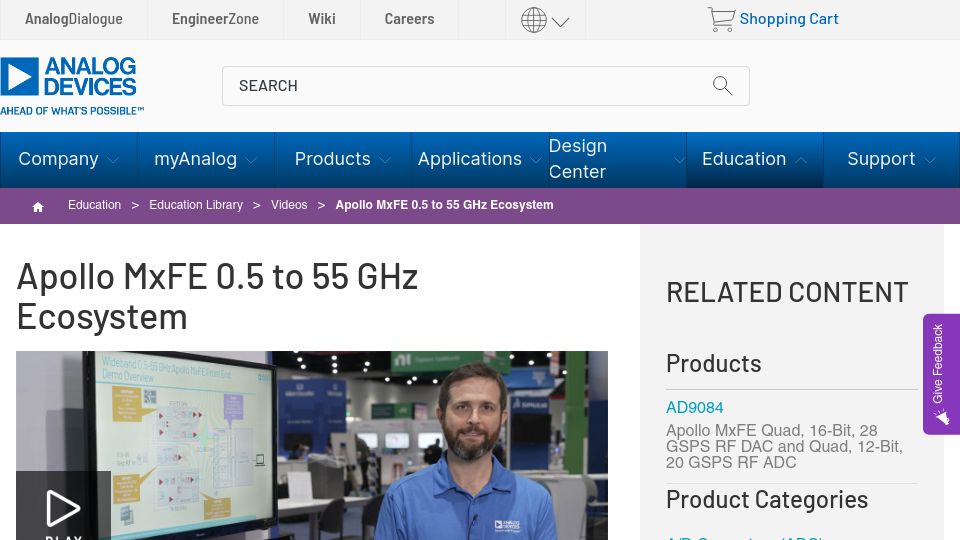This screenshot has width=960, height=540.
Task: Play the Apollo MxFE video
Action: pos(63,507)
